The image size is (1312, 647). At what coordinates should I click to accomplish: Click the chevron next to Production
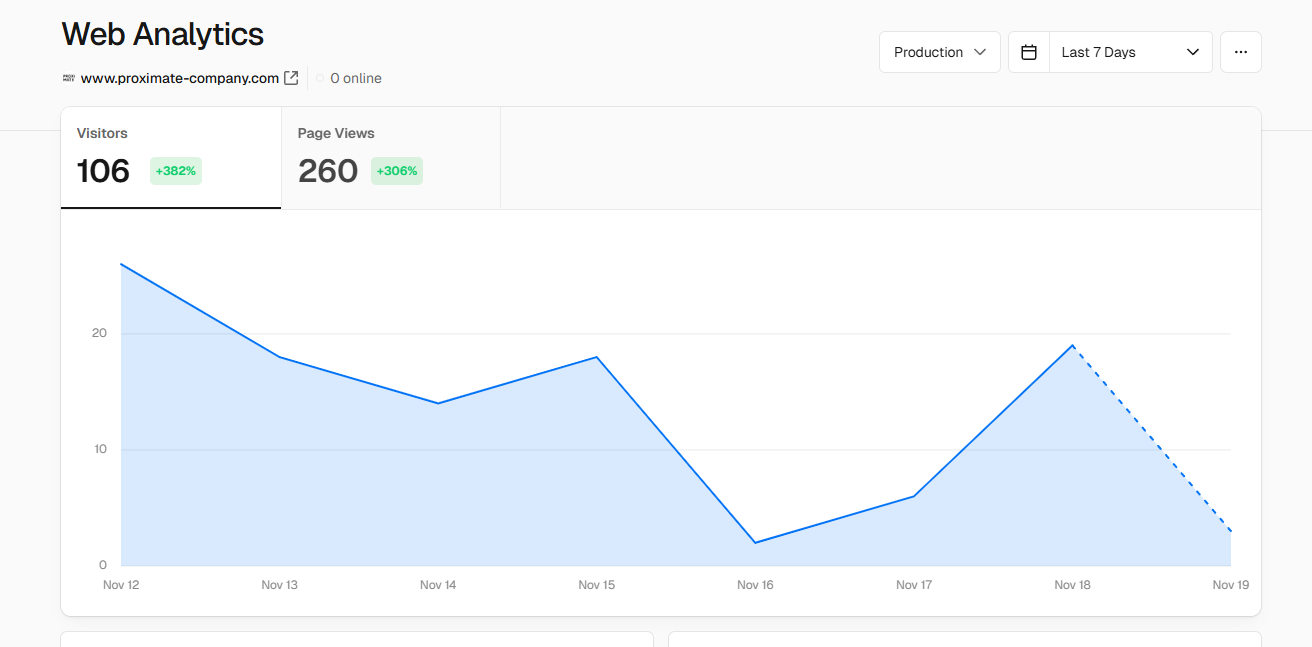[x=979, y=52]
